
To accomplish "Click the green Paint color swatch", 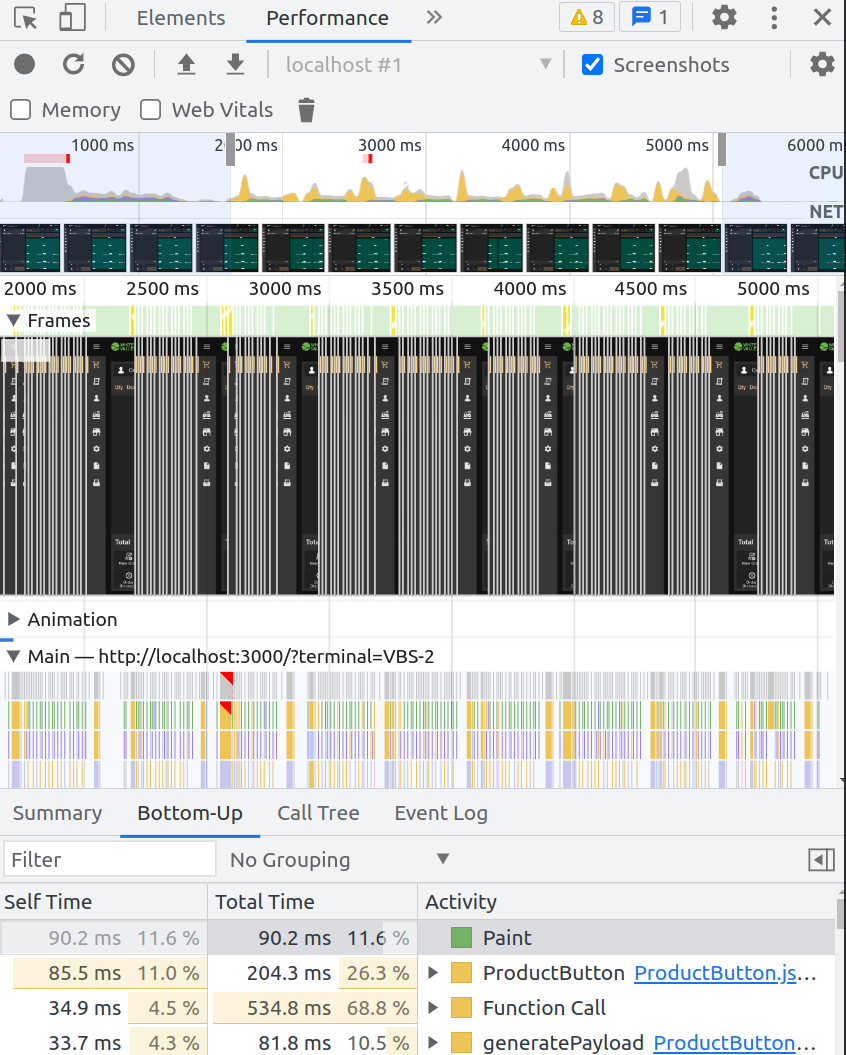I will click(x=461, y=937).
